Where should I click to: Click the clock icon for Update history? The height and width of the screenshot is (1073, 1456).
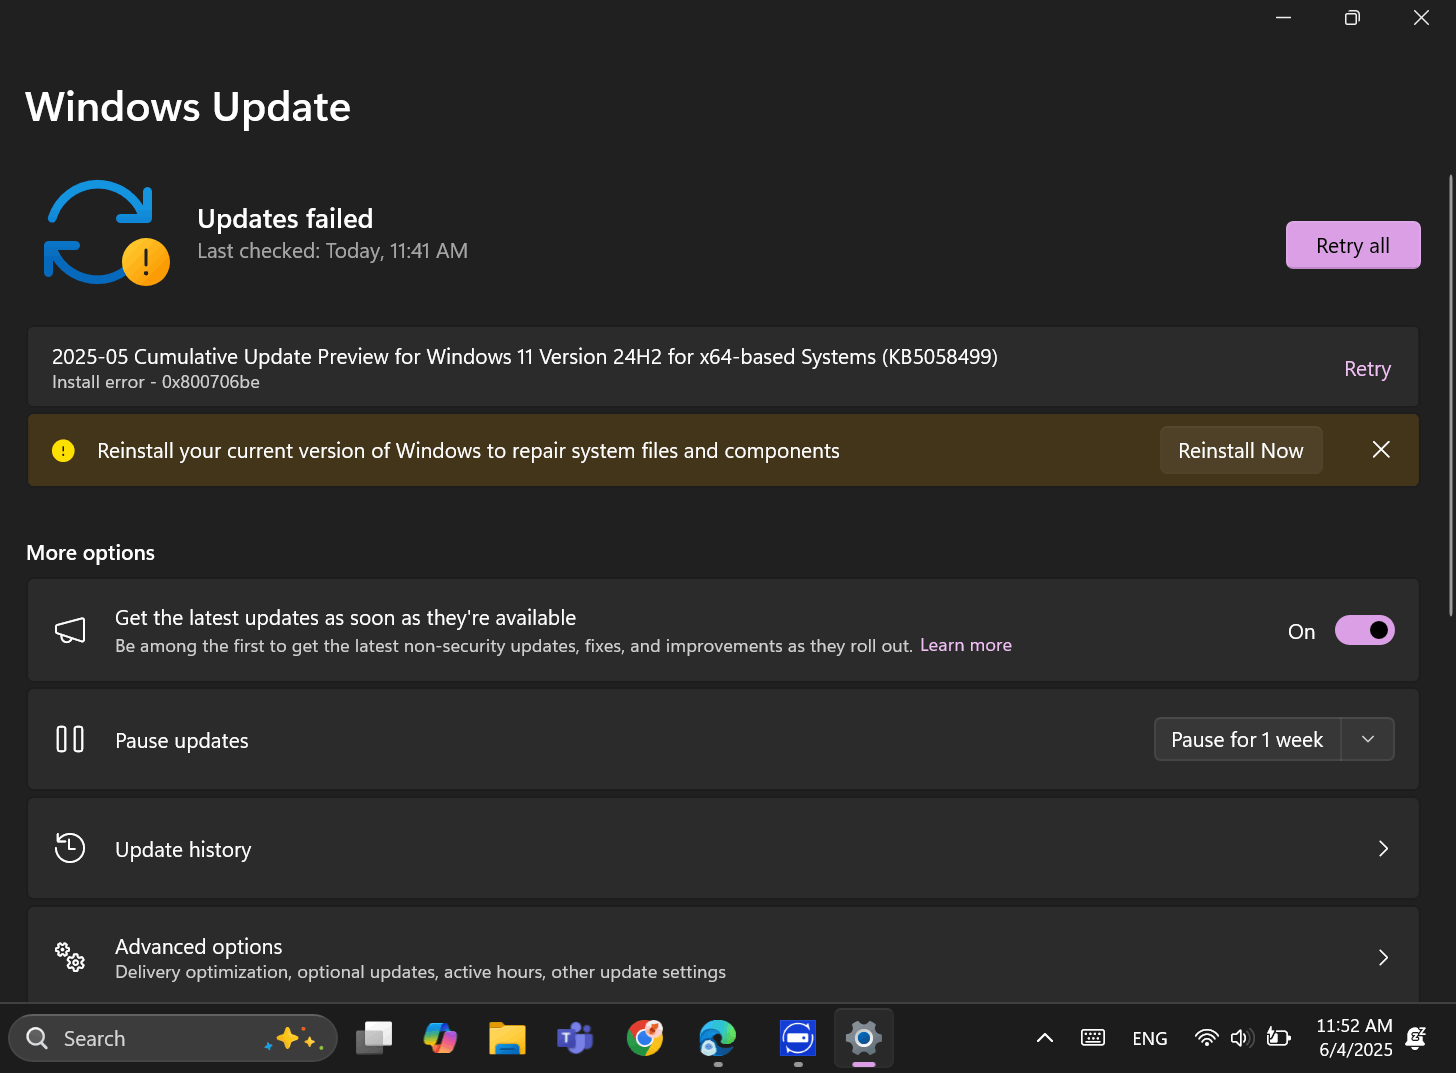(x=70, y=848)
